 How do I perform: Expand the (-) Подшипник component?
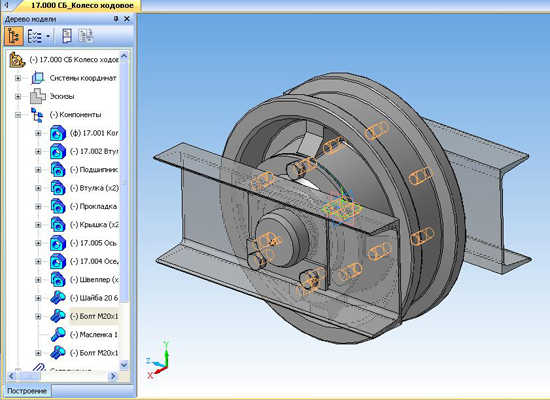pyautogui.click(x=38, y=170)
